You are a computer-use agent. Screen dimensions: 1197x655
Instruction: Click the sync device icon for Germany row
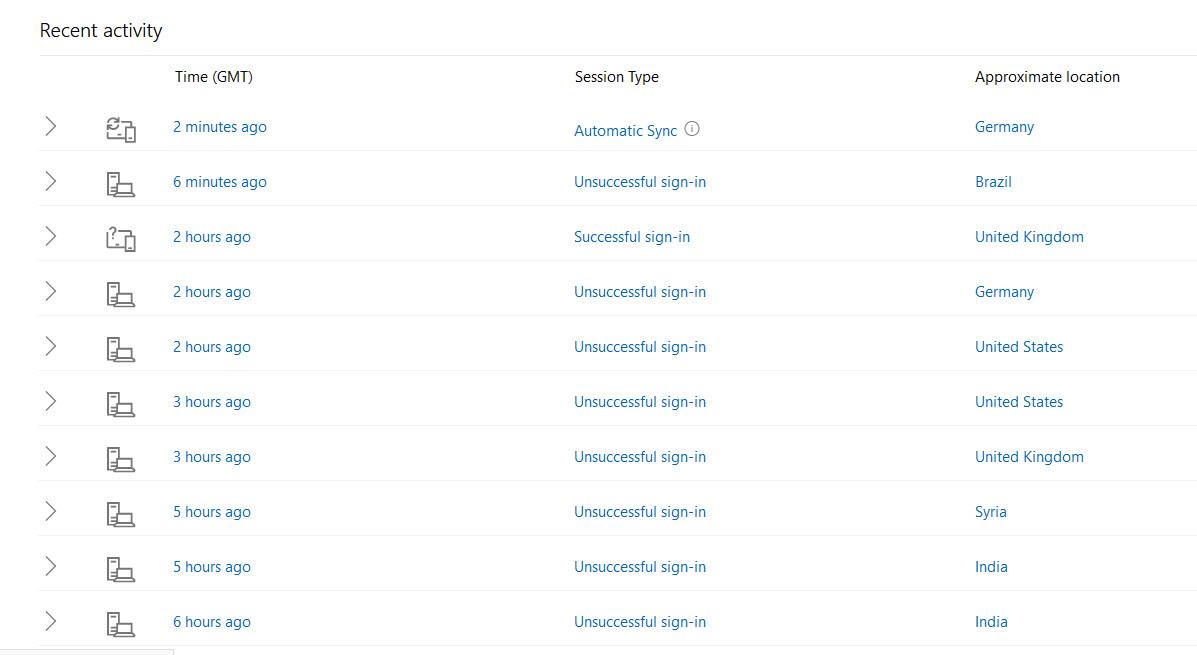tap(121, 129)
